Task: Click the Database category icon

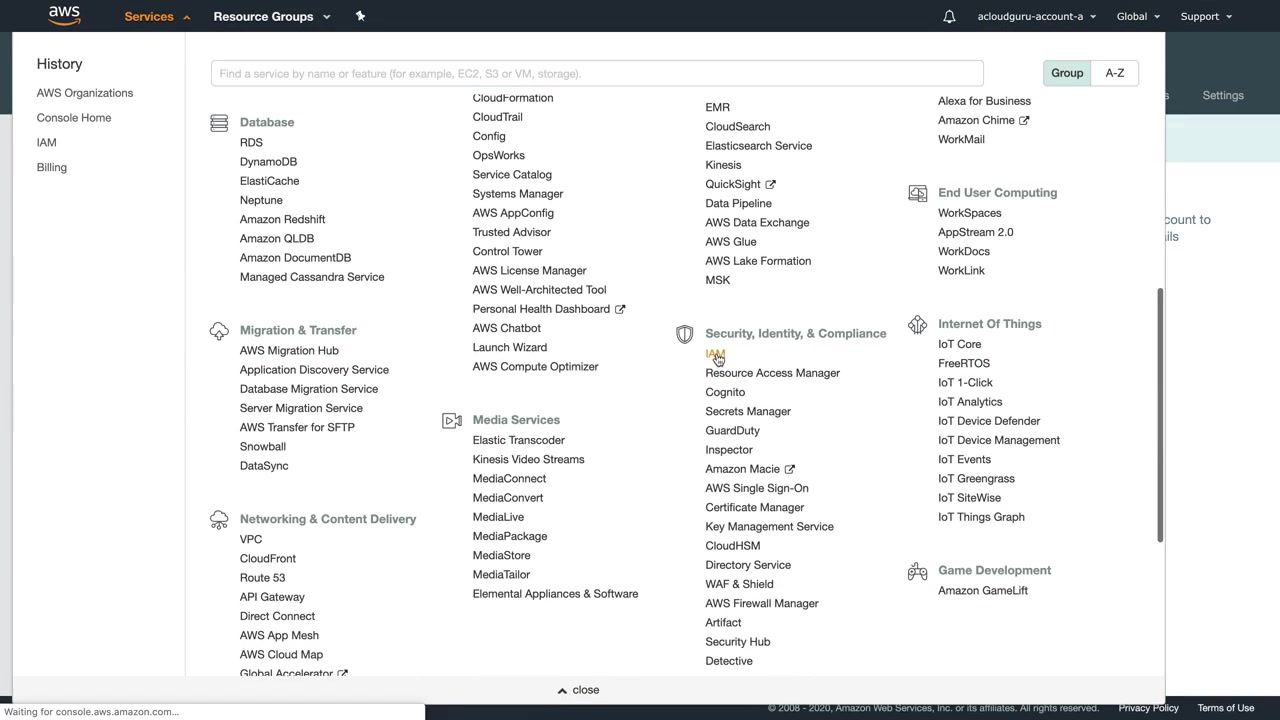Action: pos(219,123)
